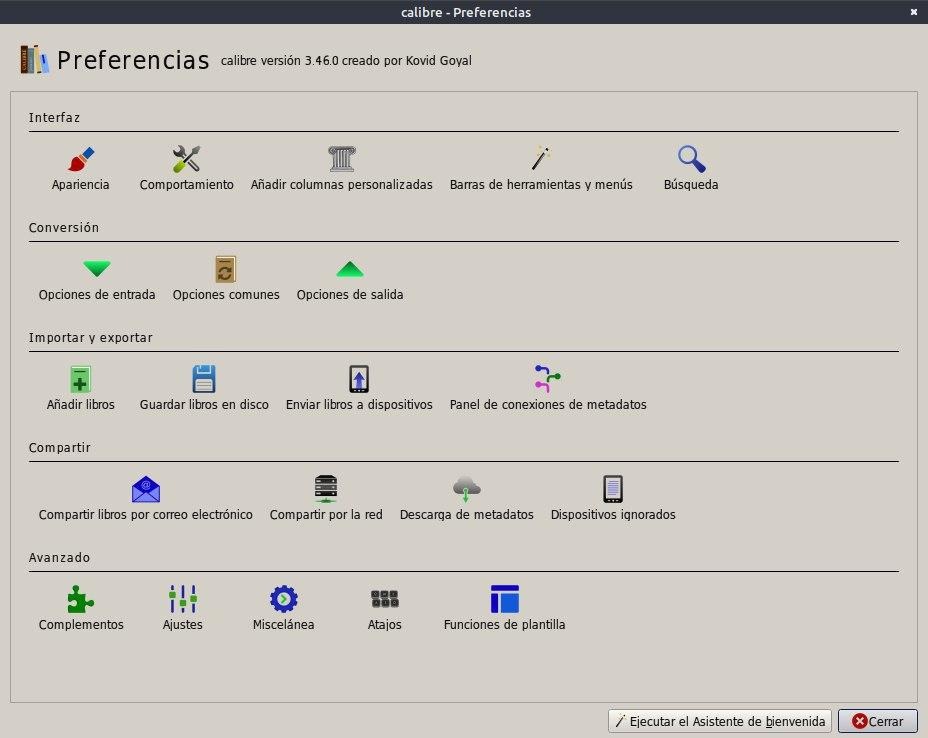Open Compartir por la red server icon
The height and width of the screenshot is (738, 928).
click(326, 489)
